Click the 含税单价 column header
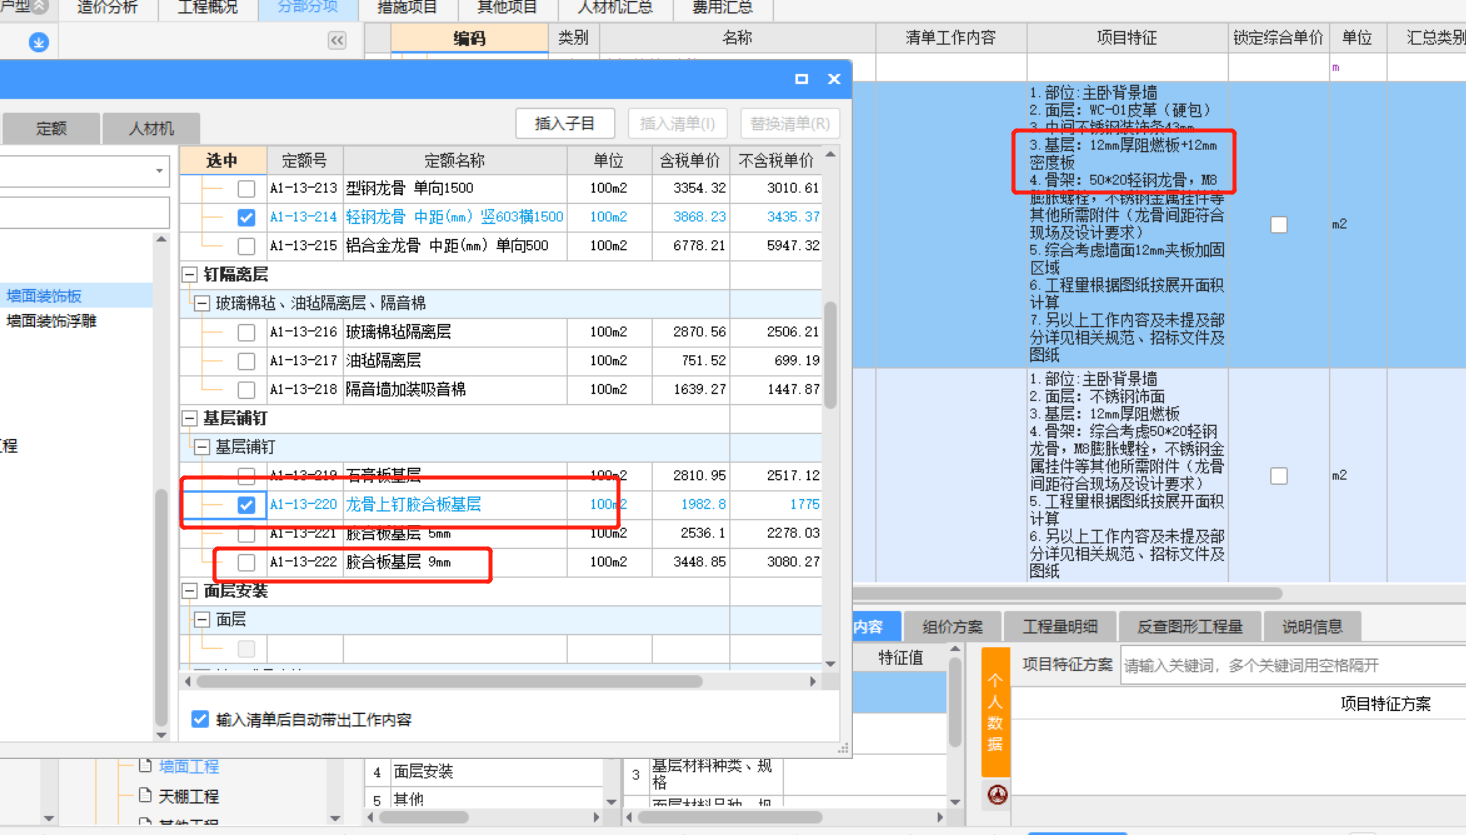 [690, 160]
